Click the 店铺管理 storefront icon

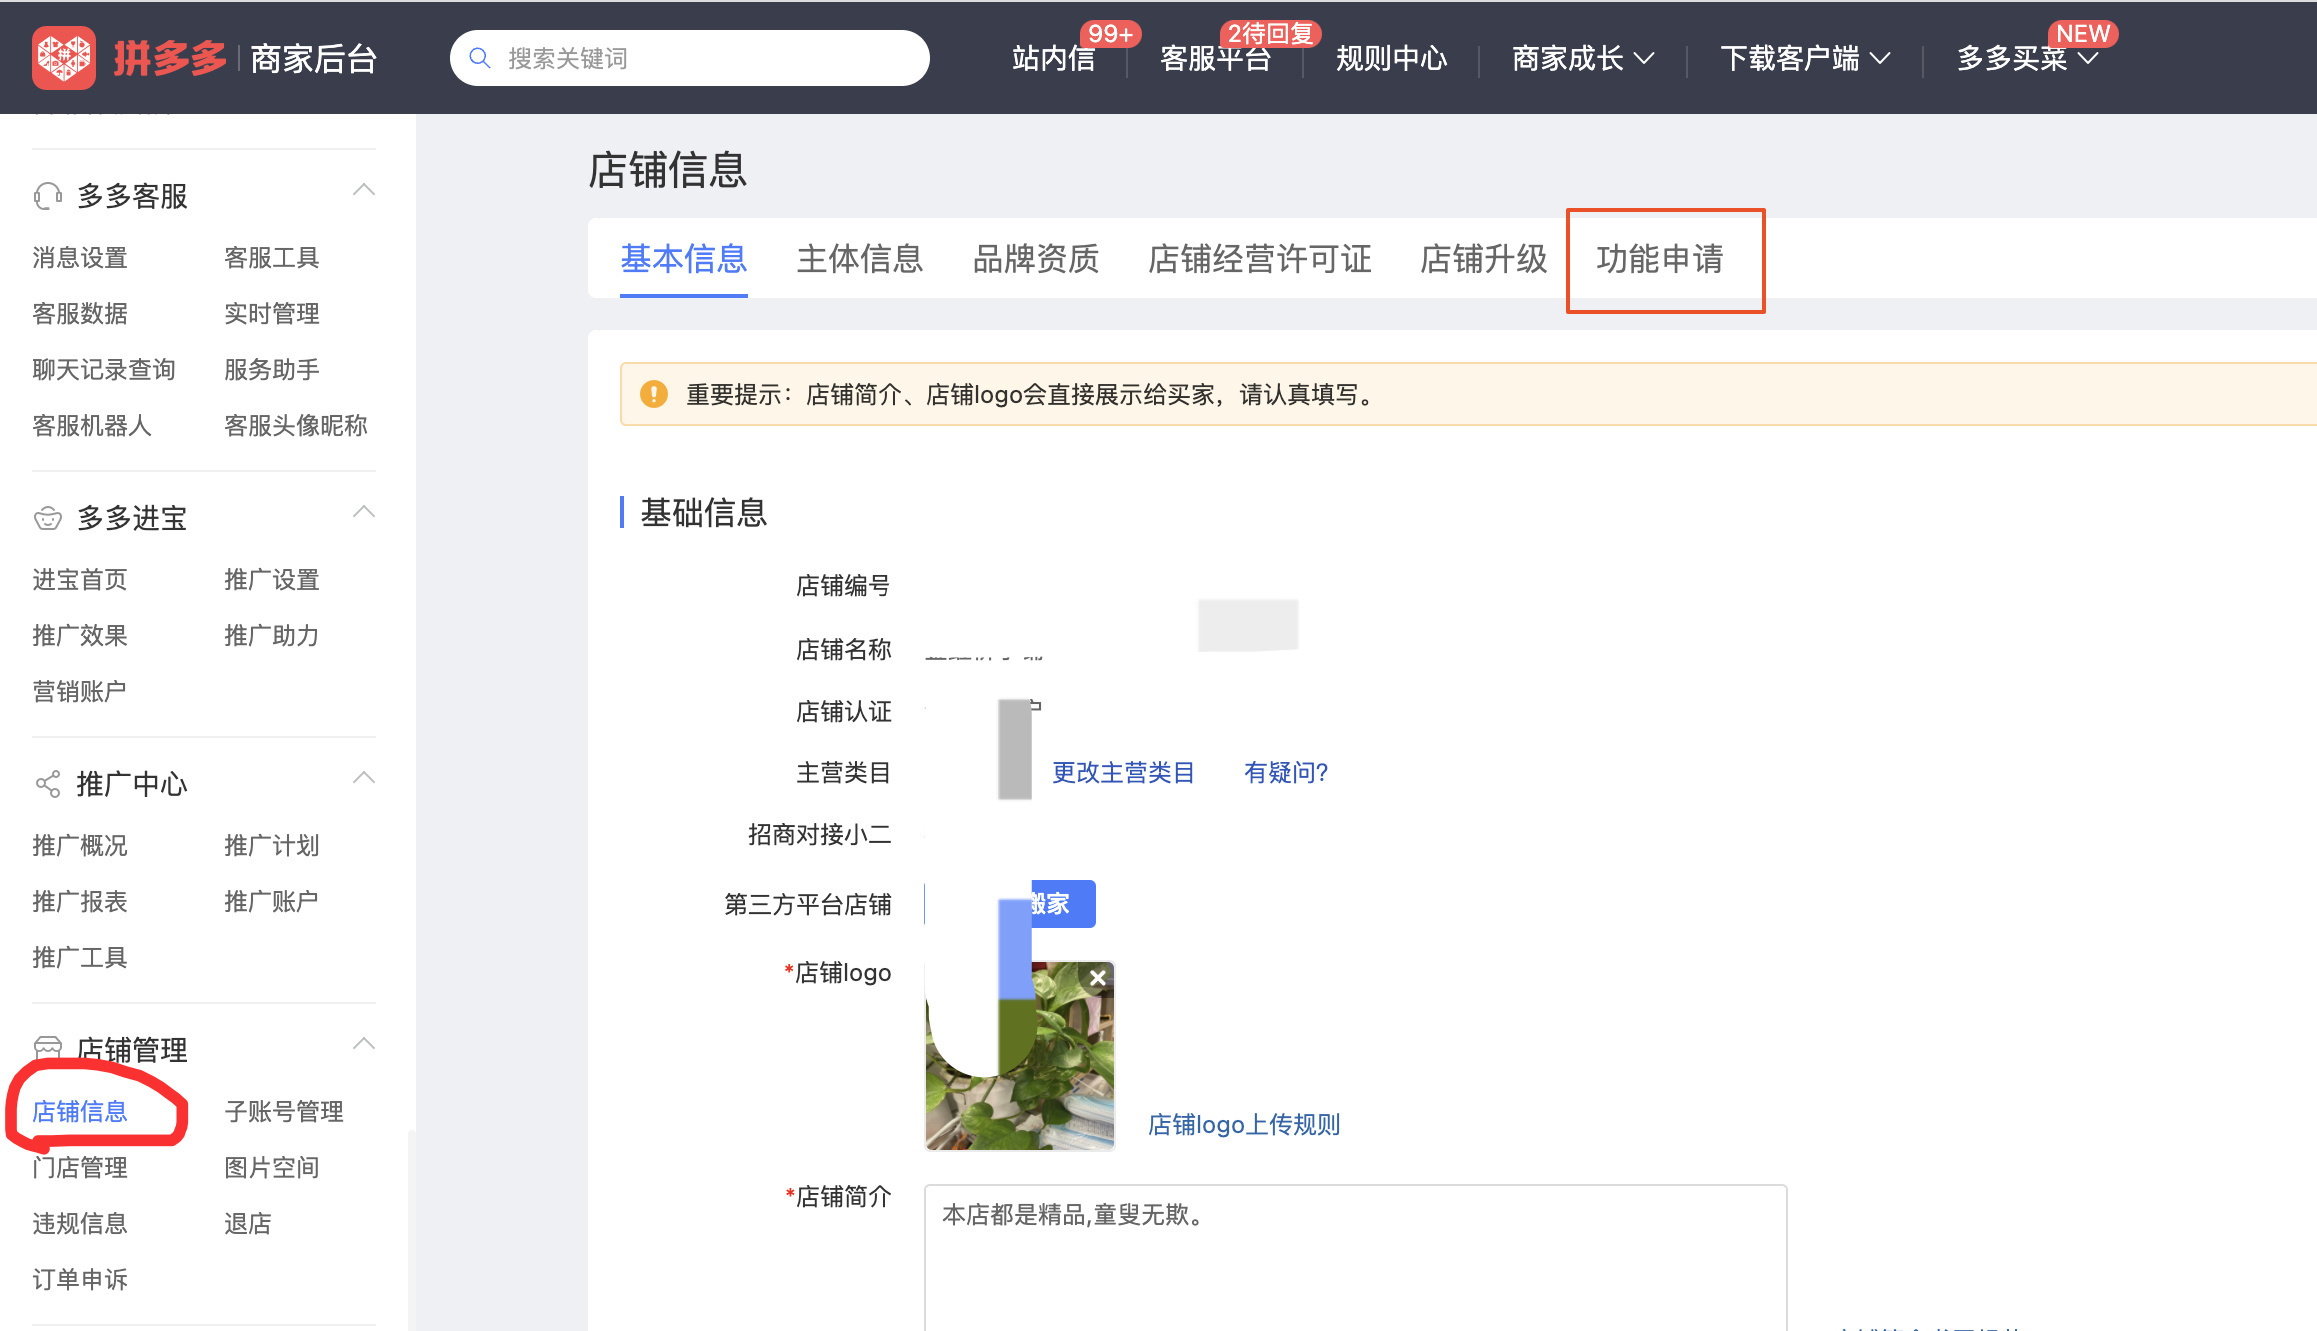[x=46, y=1049]
